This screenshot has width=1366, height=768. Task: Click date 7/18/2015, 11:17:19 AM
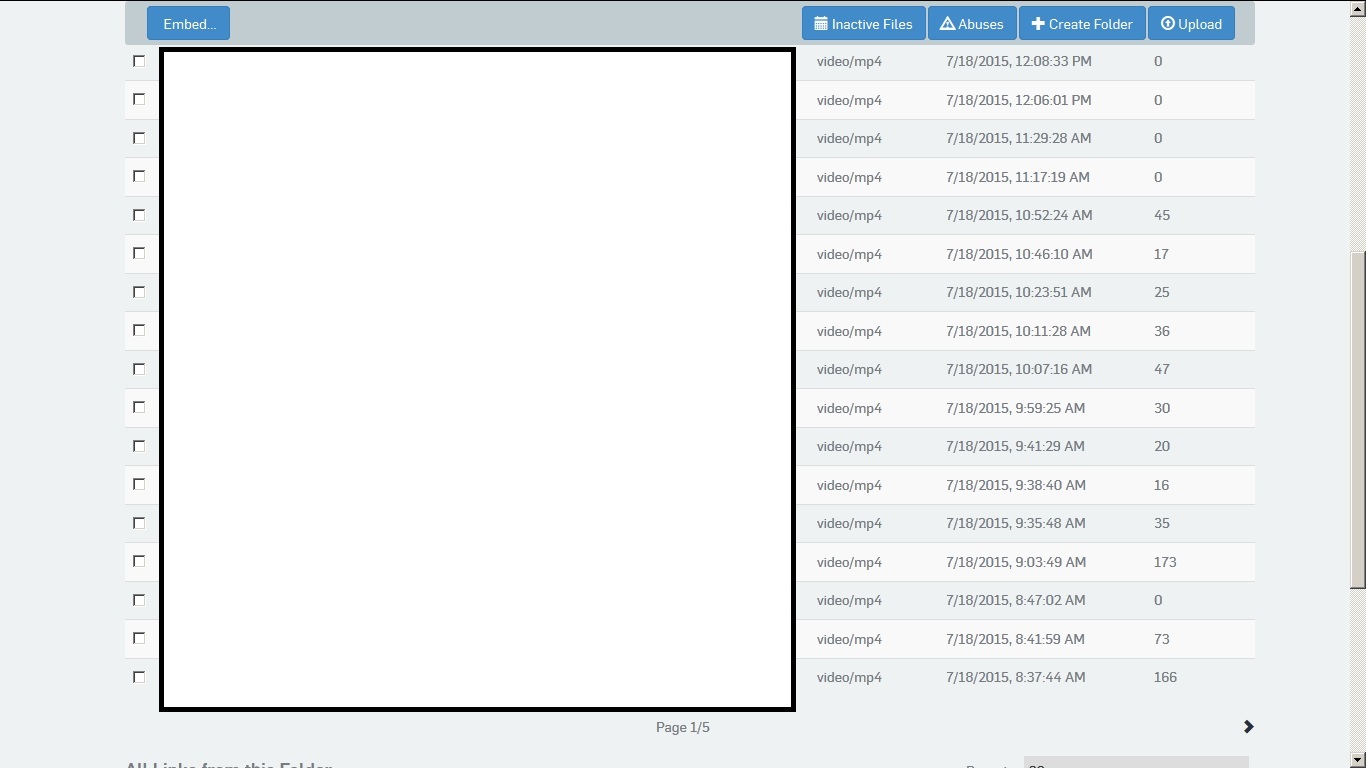click(1018, 177)
